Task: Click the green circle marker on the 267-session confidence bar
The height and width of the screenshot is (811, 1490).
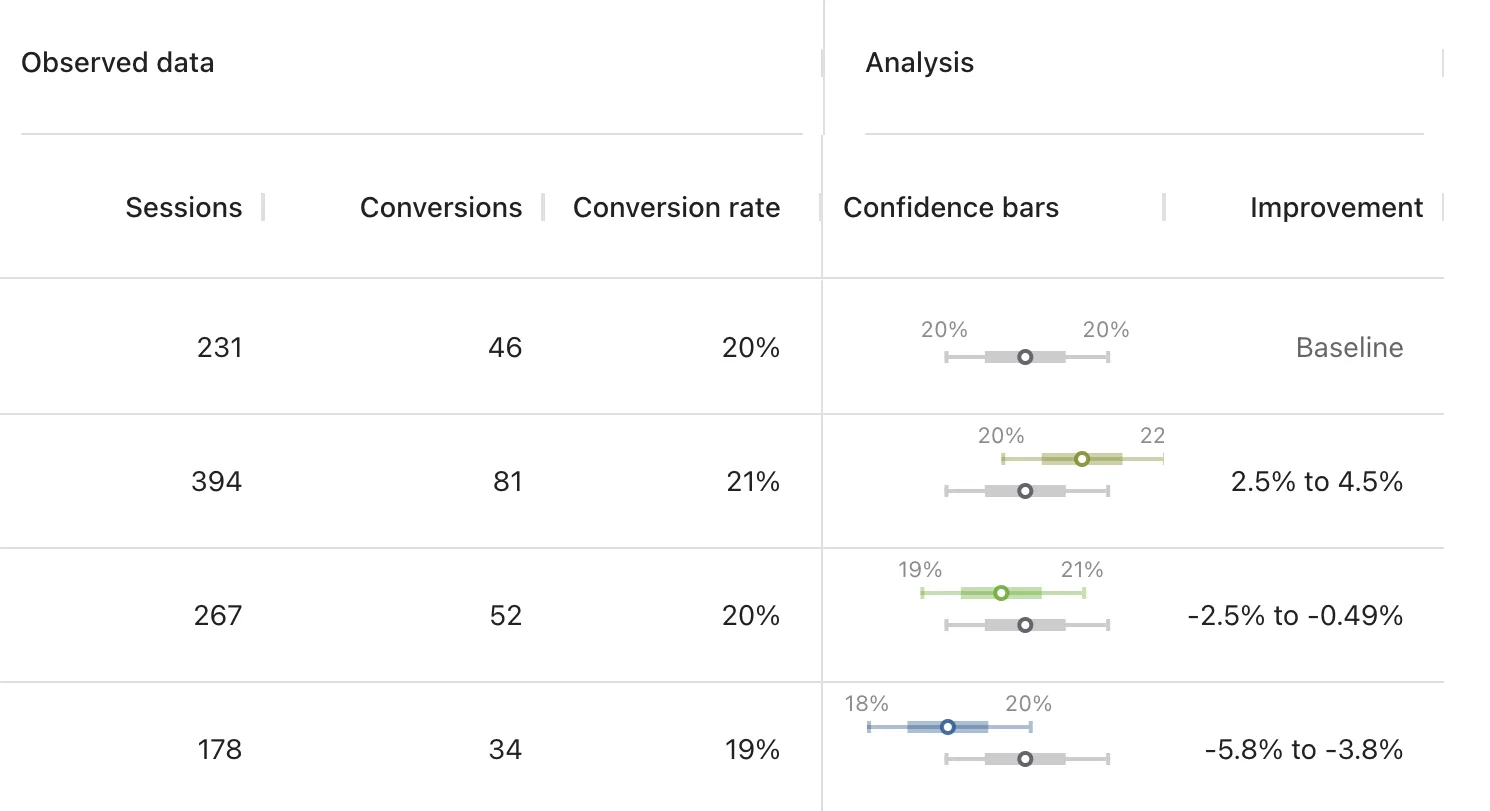Action: (x=1001, y=593)
